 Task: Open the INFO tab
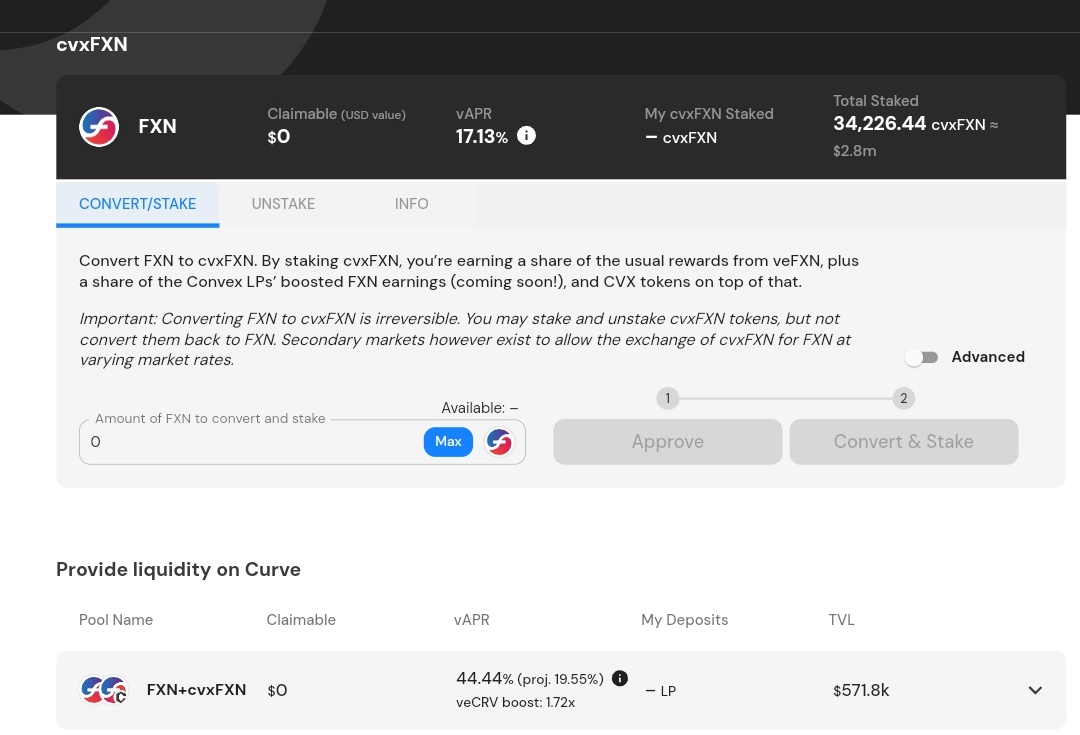[411, 204]
